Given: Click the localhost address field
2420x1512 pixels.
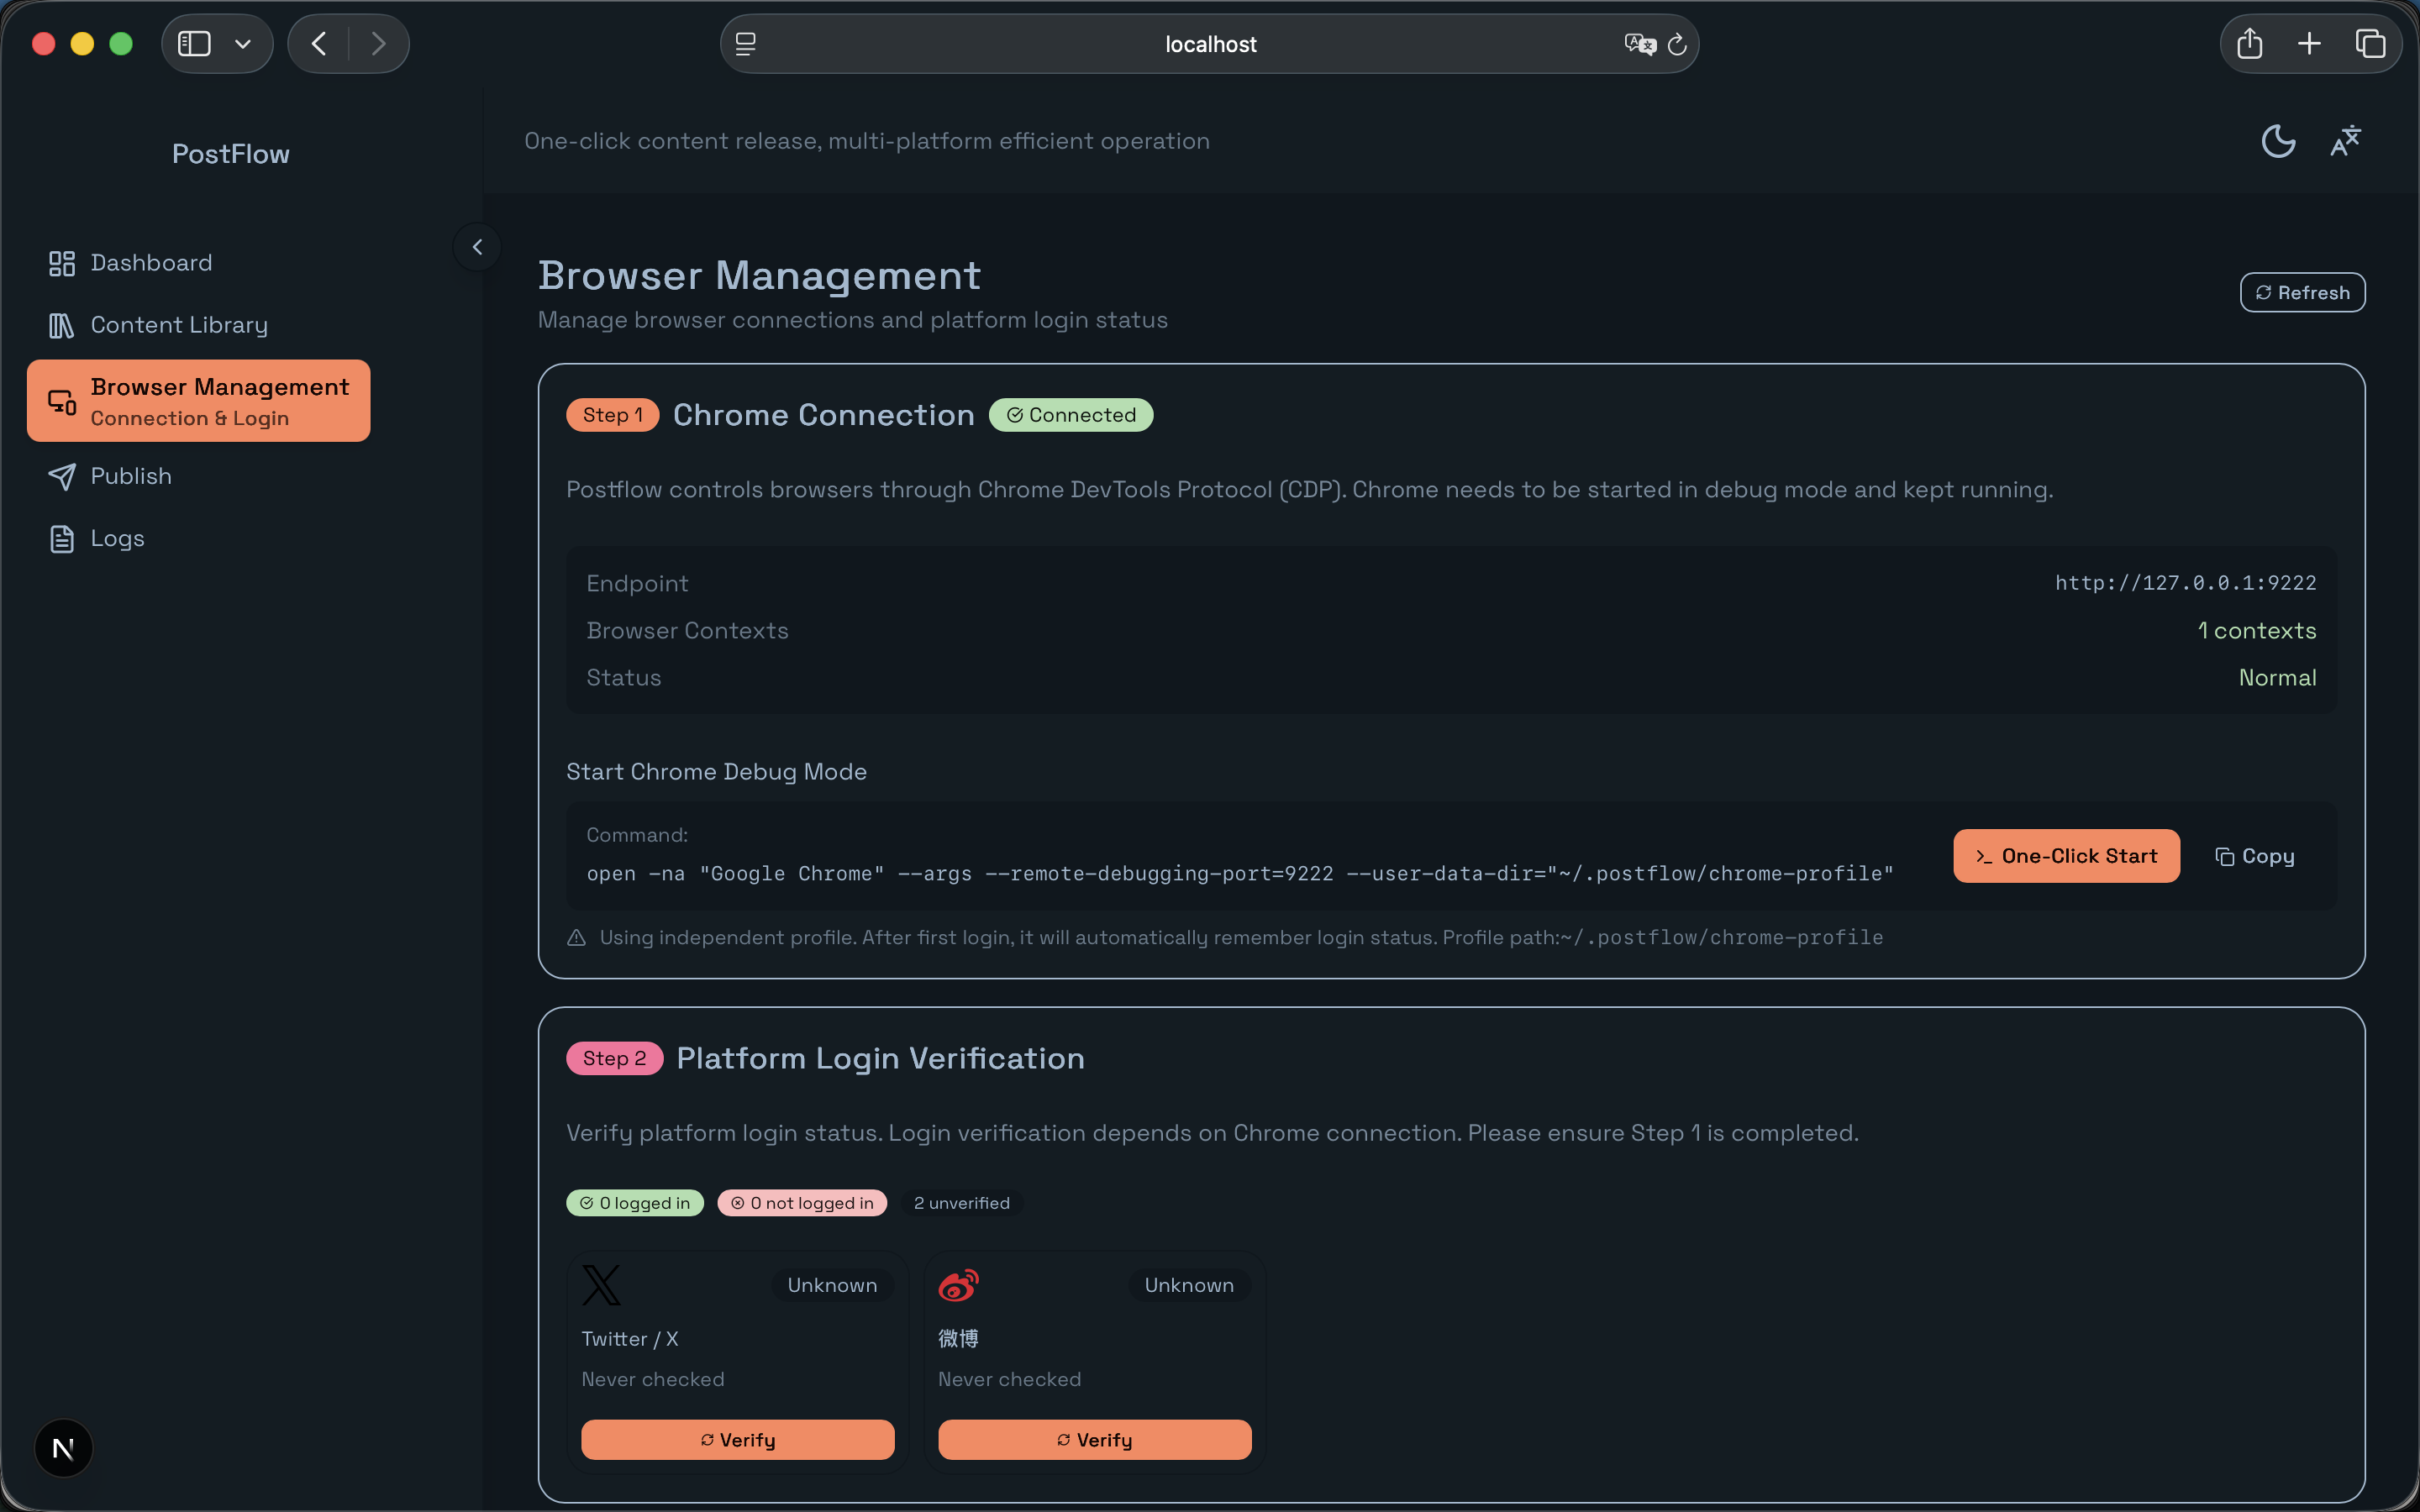Looking at the screenshot, I should (x=1209, y=44).
